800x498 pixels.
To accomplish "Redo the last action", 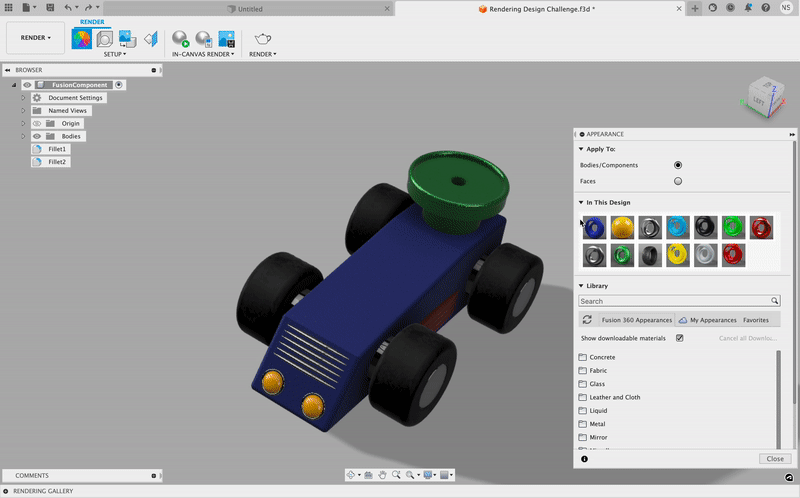I will click(x=88, y=8).
